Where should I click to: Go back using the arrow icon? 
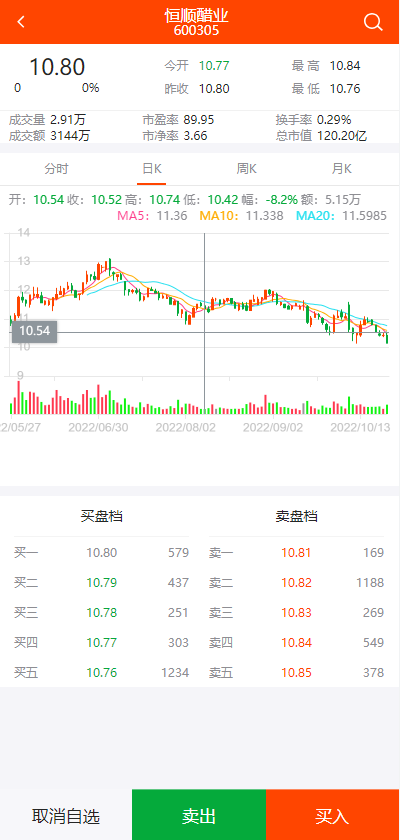[x=21, y=22]
